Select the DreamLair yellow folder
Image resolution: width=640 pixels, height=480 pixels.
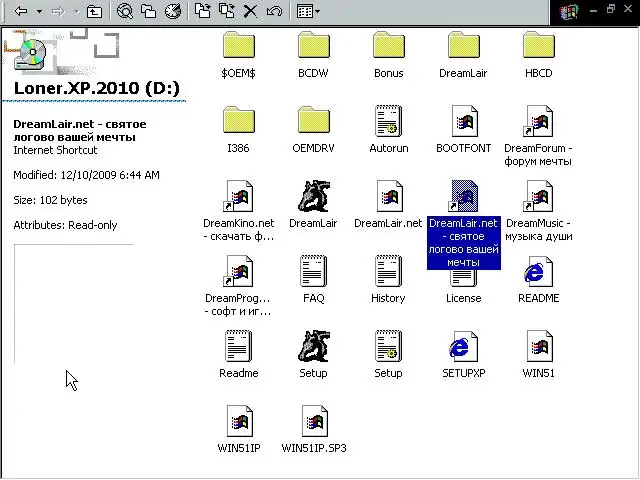(463, 55)
